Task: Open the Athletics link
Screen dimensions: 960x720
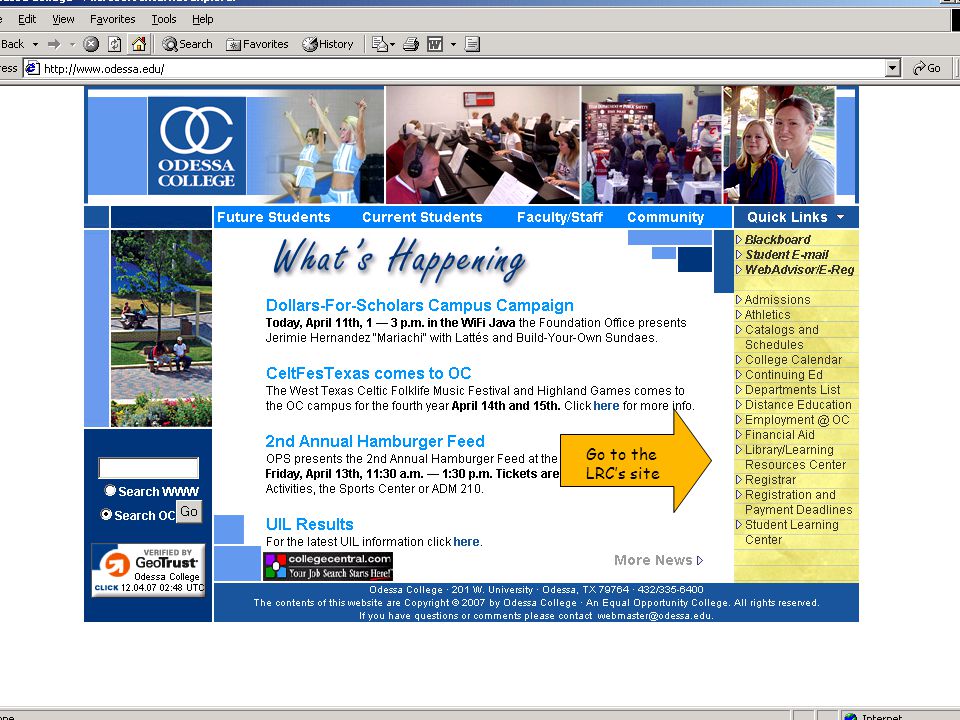Action: (768, 315)
